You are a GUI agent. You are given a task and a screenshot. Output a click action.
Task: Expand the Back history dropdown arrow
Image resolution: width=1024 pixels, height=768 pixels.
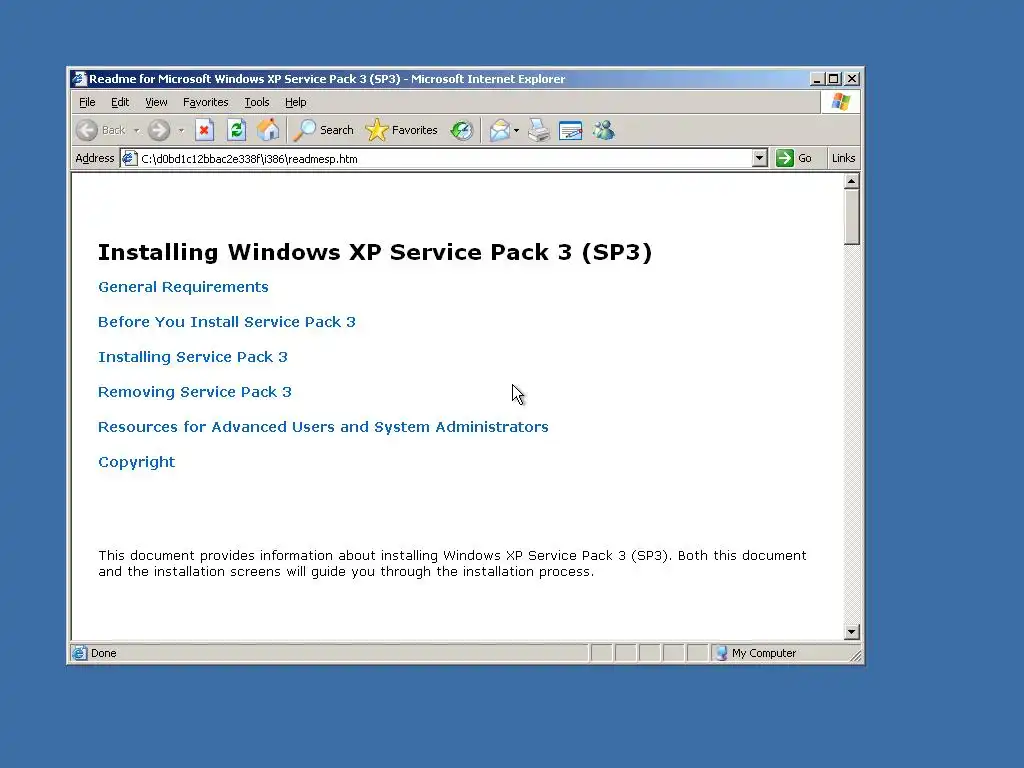136,131
